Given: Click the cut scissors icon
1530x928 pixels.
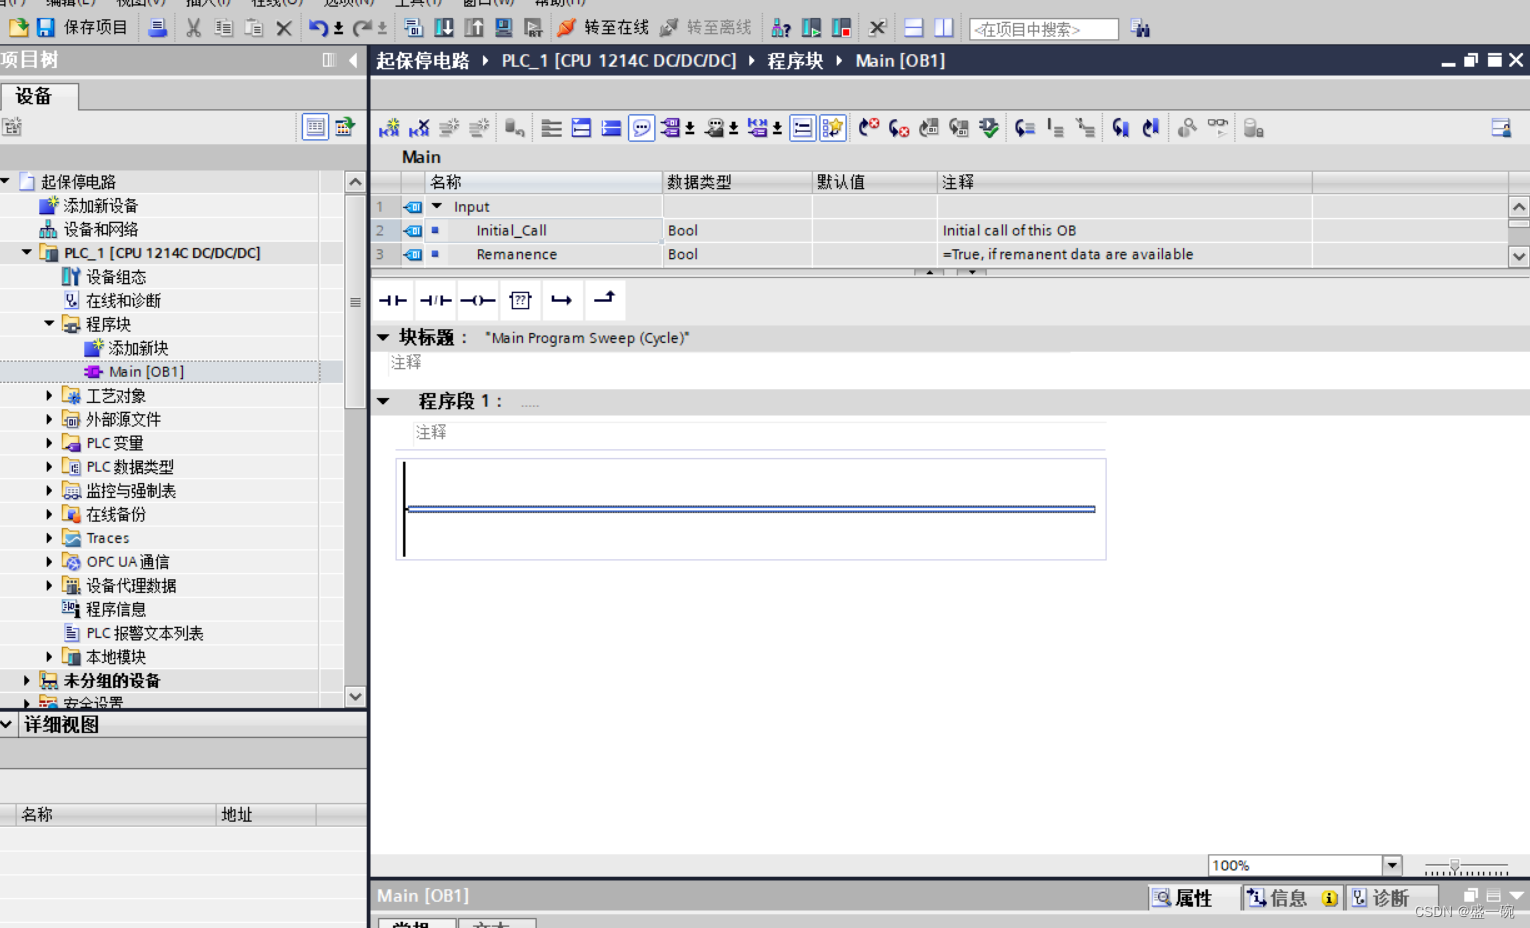Looking at the screenshot, I should [194, 28].
